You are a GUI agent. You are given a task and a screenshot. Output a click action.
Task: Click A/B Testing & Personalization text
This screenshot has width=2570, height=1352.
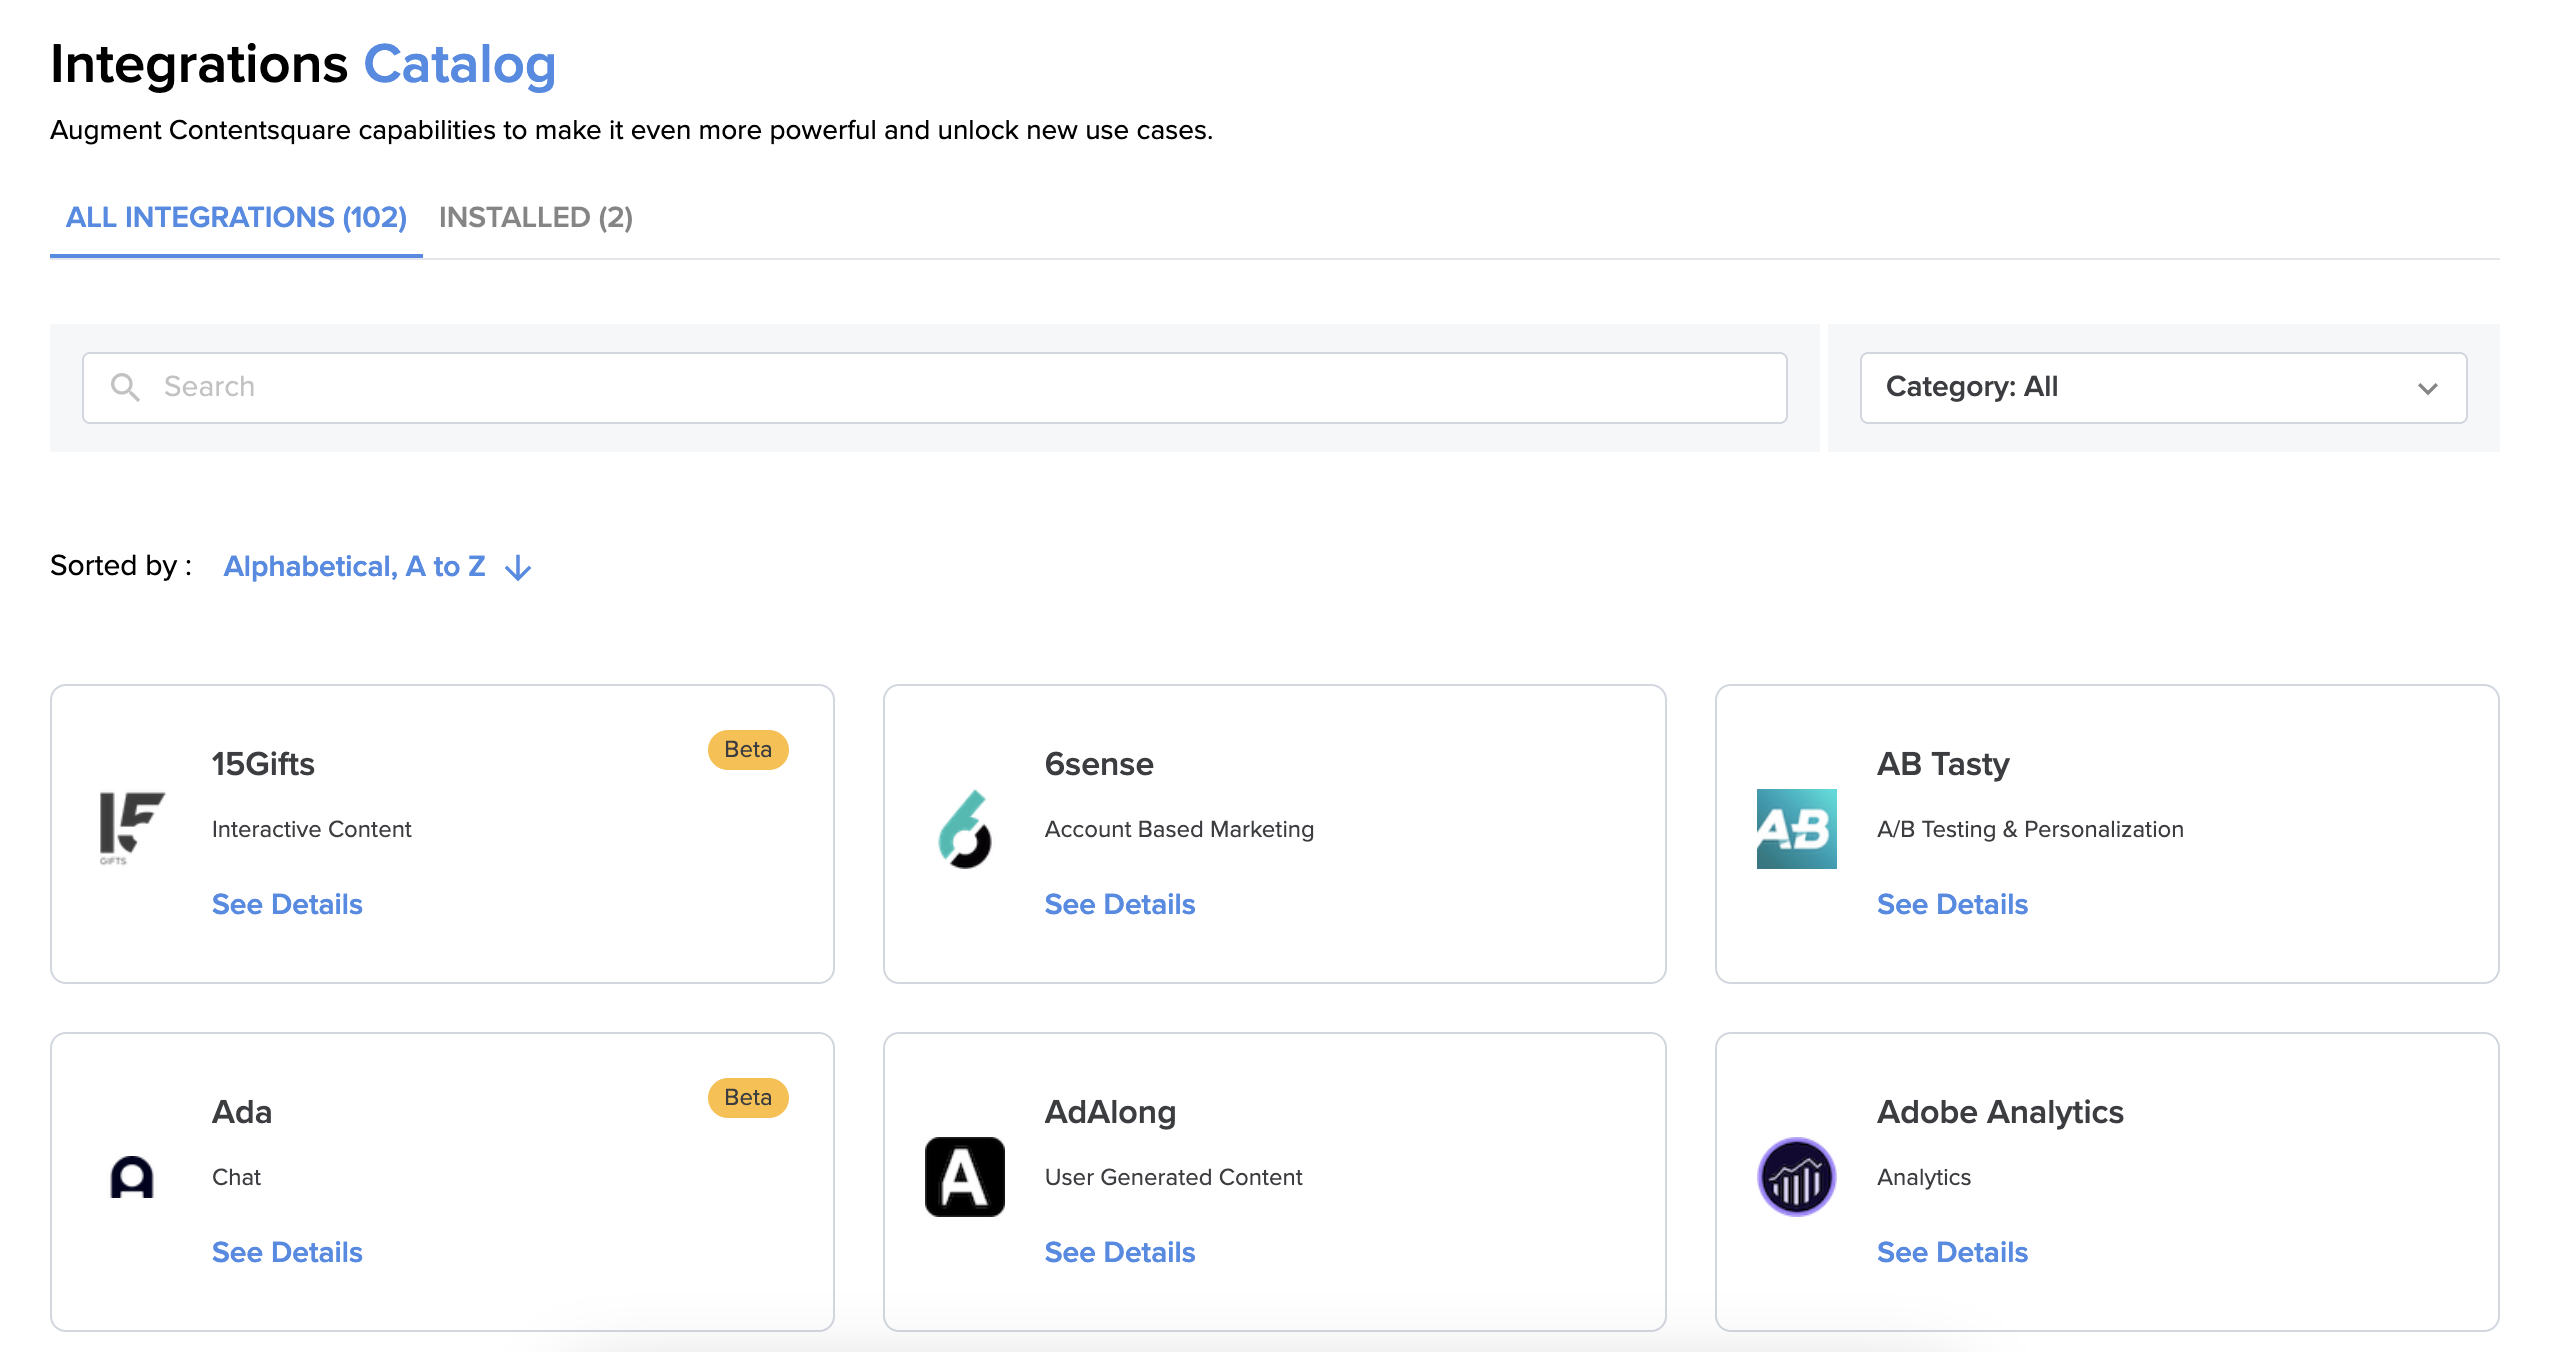click(x=2030, y=829)
